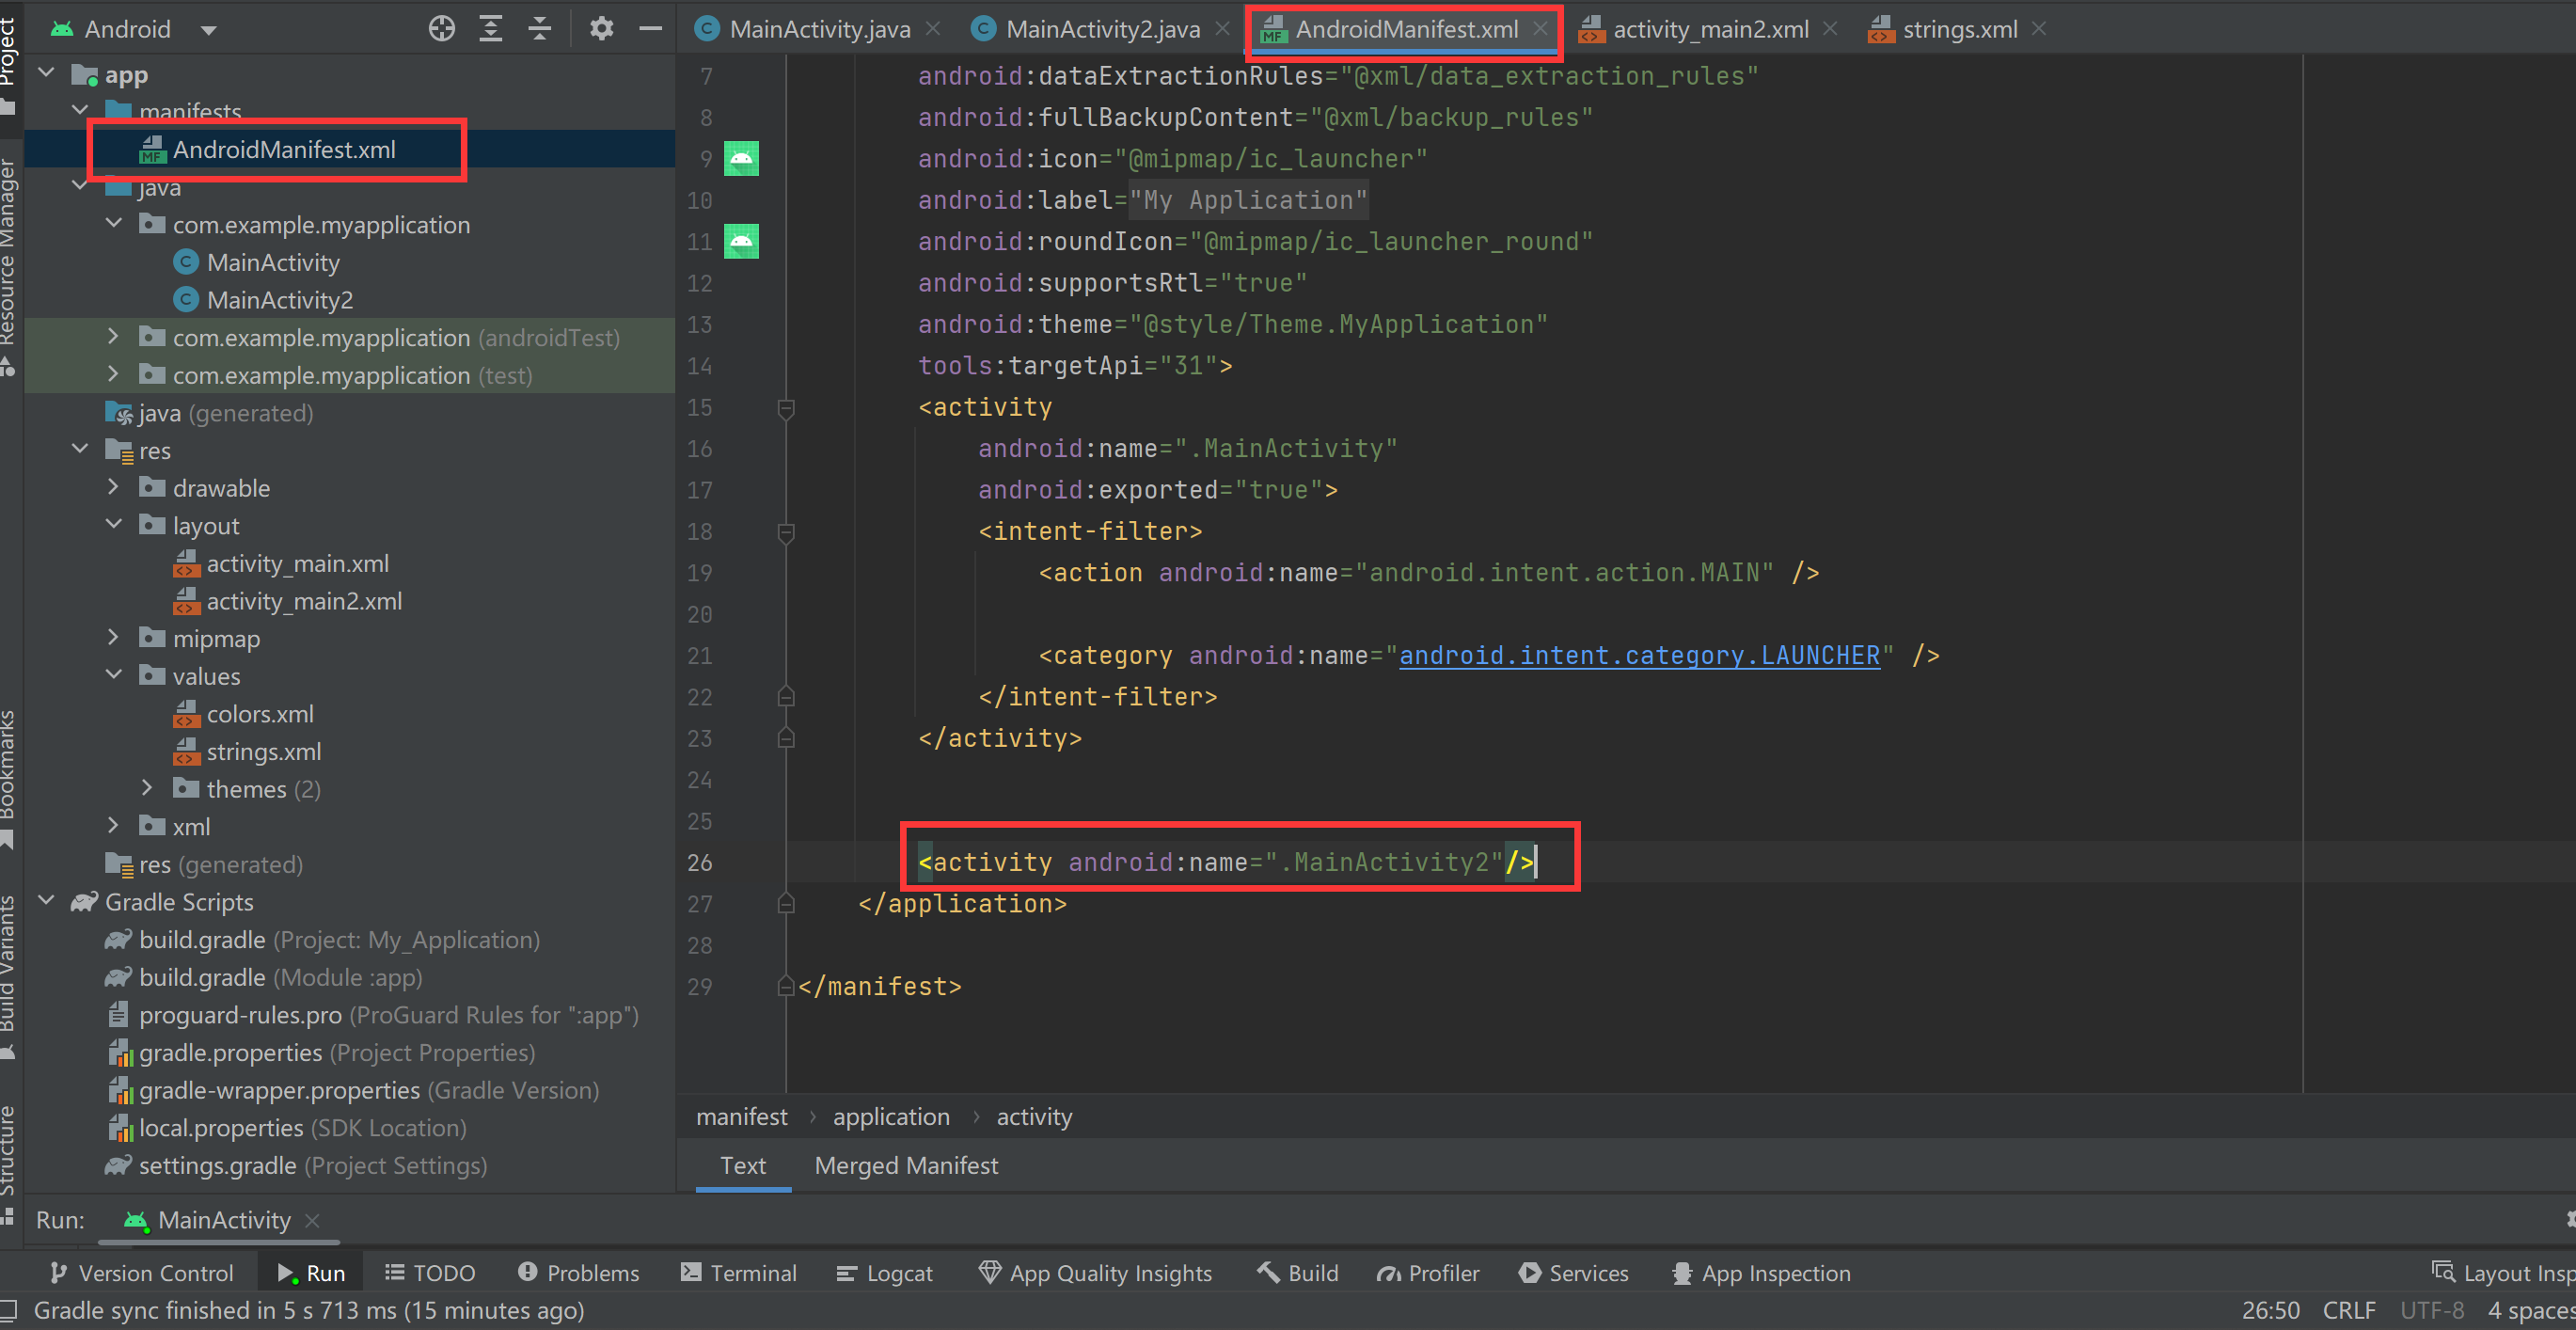
Task: Open activity_main2.xml layout file
Action: coord(302,600)
